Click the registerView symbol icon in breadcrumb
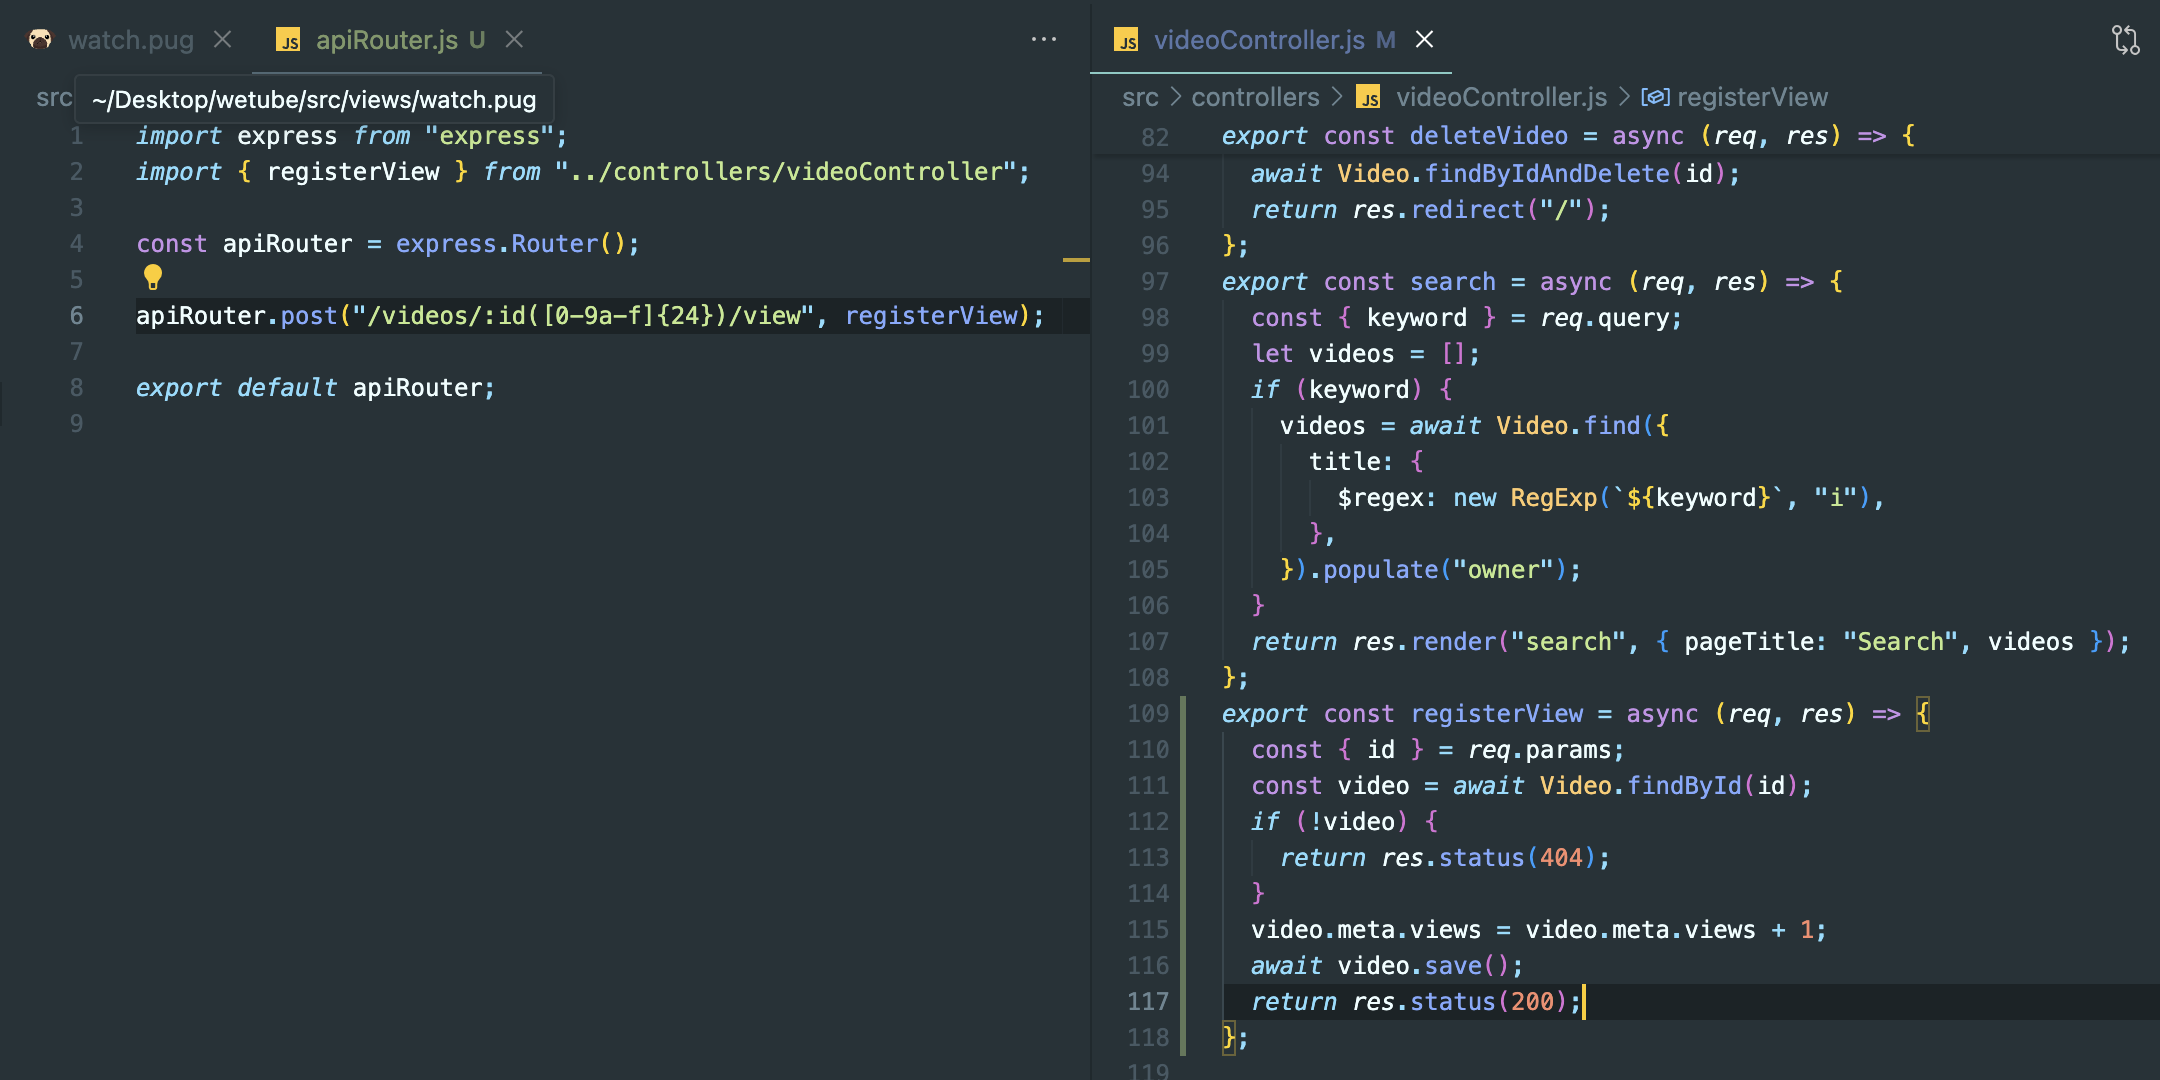This screenshot has height=1080, width=2160. (x=1655, y=97)
